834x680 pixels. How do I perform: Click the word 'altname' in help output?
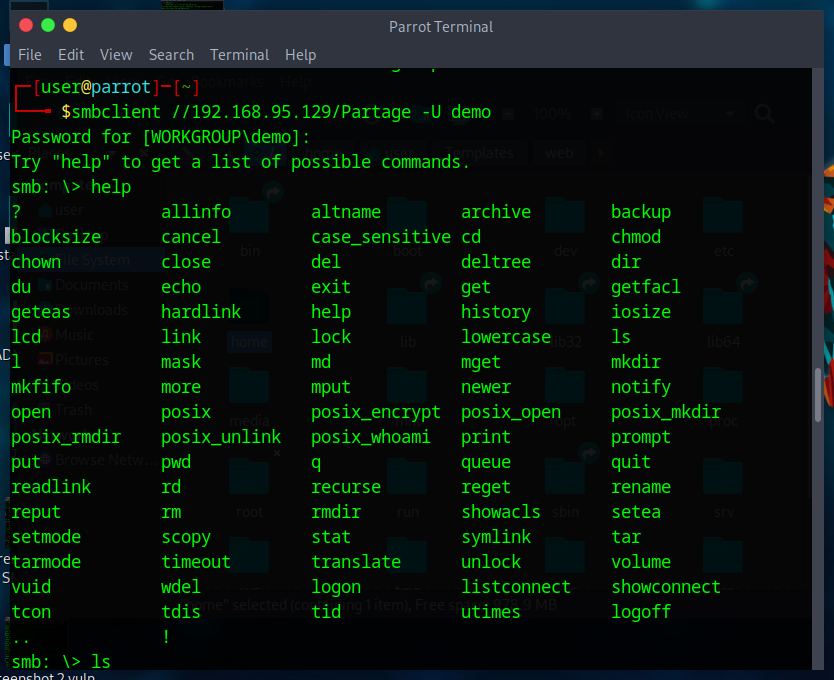click(346, 212)
